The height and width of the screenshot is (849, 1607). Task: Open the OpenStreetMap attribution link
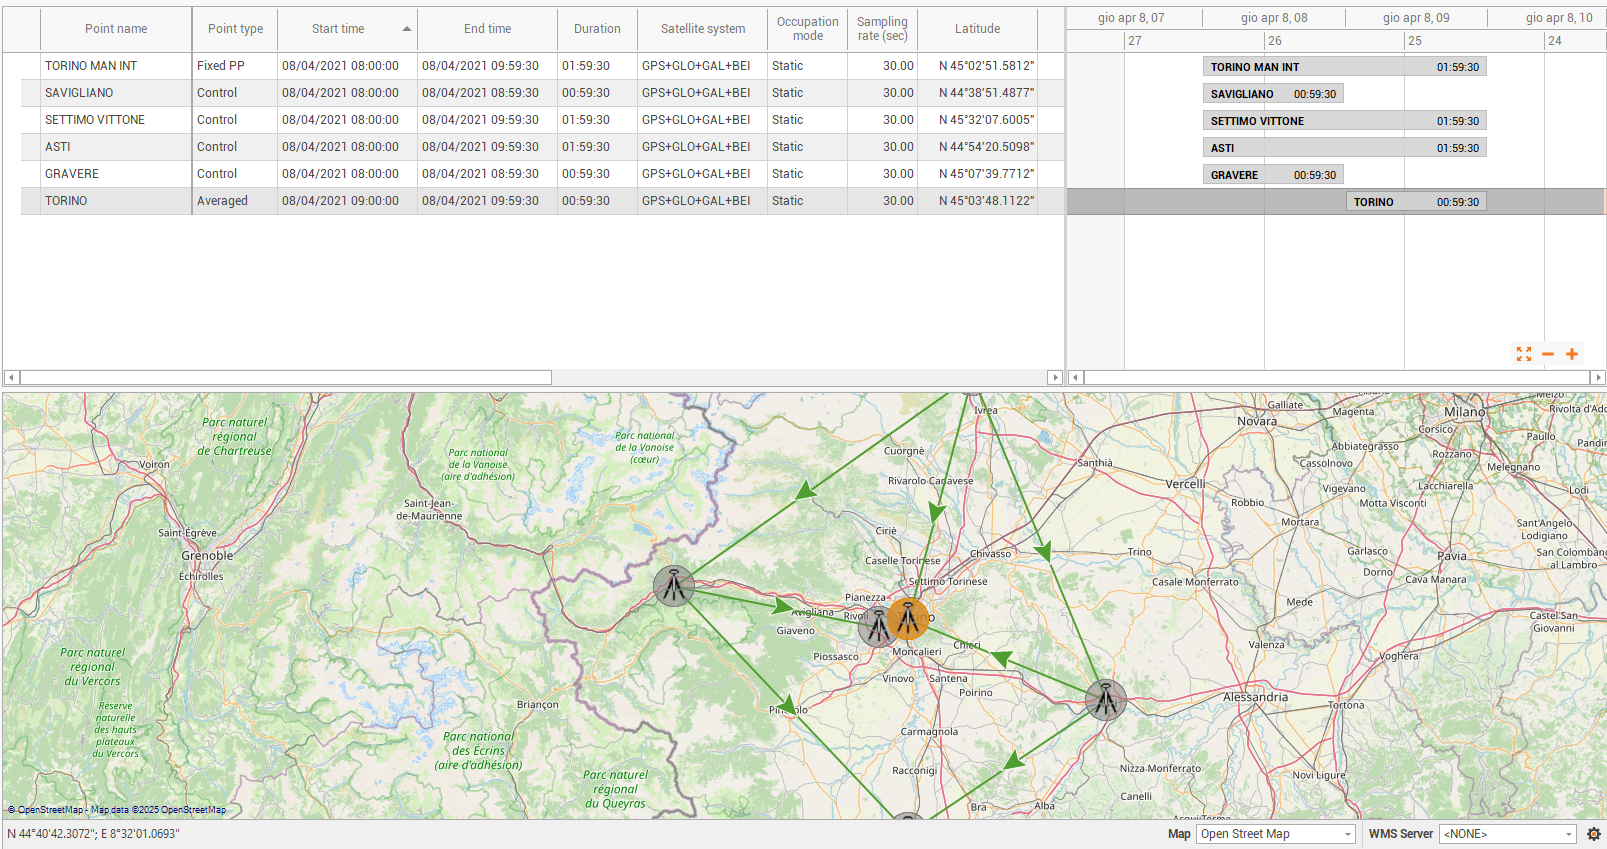(x=50, y=810)
